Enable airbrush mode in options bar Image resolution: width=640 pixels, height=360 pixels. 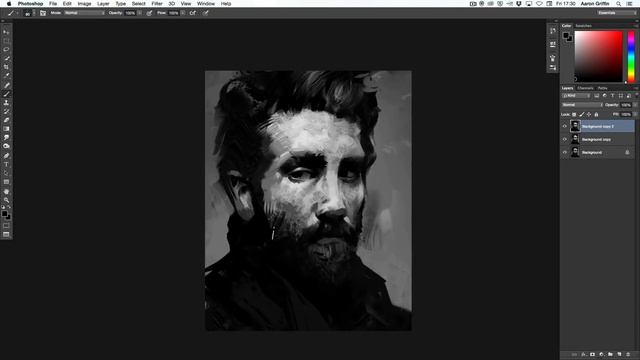pyautogui.click(x=193, y=13)
